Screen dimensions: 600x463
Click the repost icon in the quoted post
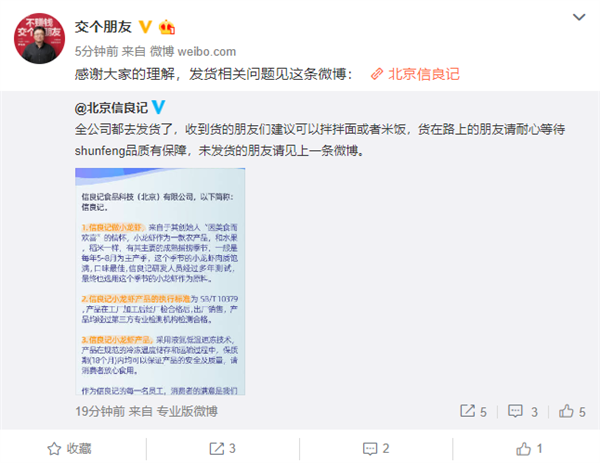467,411
